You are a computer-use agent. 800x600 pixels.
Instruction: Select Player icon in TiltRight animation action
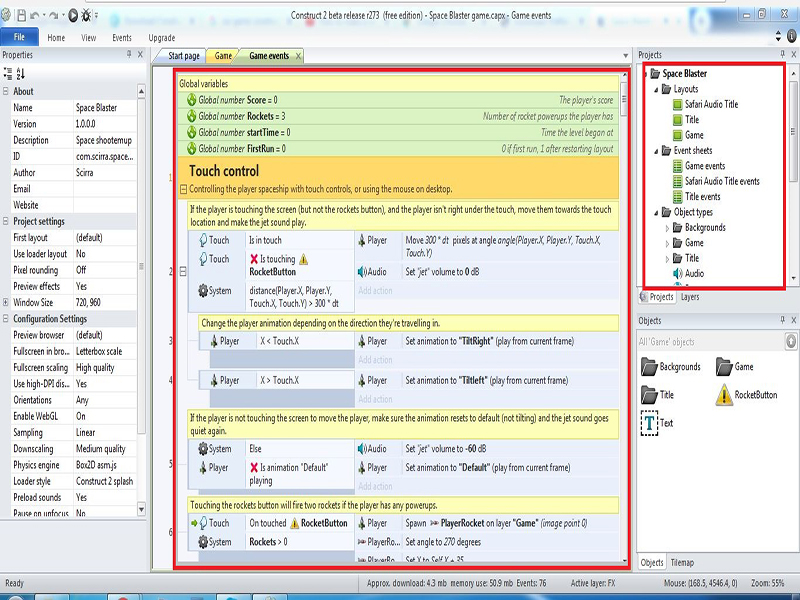[362, 341]
